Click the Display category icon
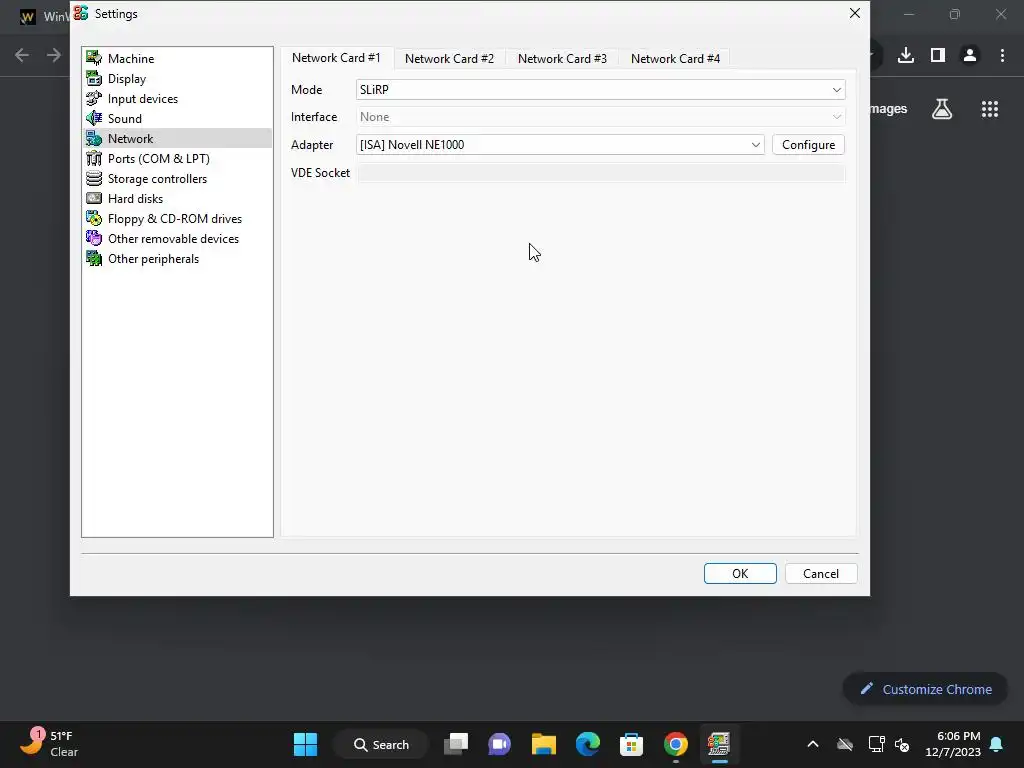Screen dimensions: 1024x768 [94, 78]
